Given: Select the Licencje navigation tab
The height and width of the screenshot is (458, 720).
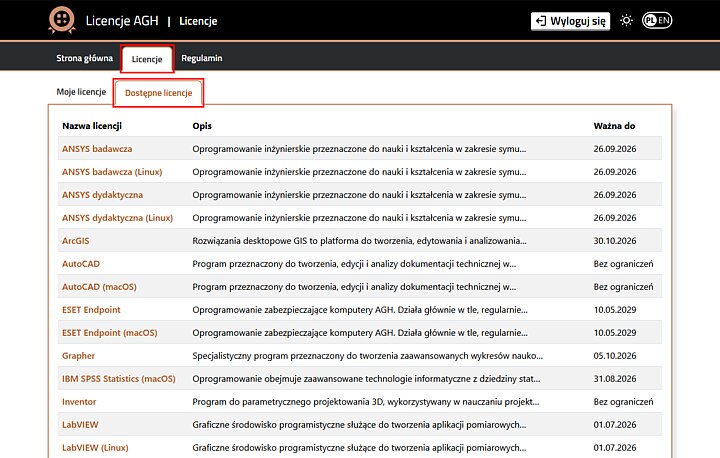Looking at the screenshot, I should coord(147,59).
